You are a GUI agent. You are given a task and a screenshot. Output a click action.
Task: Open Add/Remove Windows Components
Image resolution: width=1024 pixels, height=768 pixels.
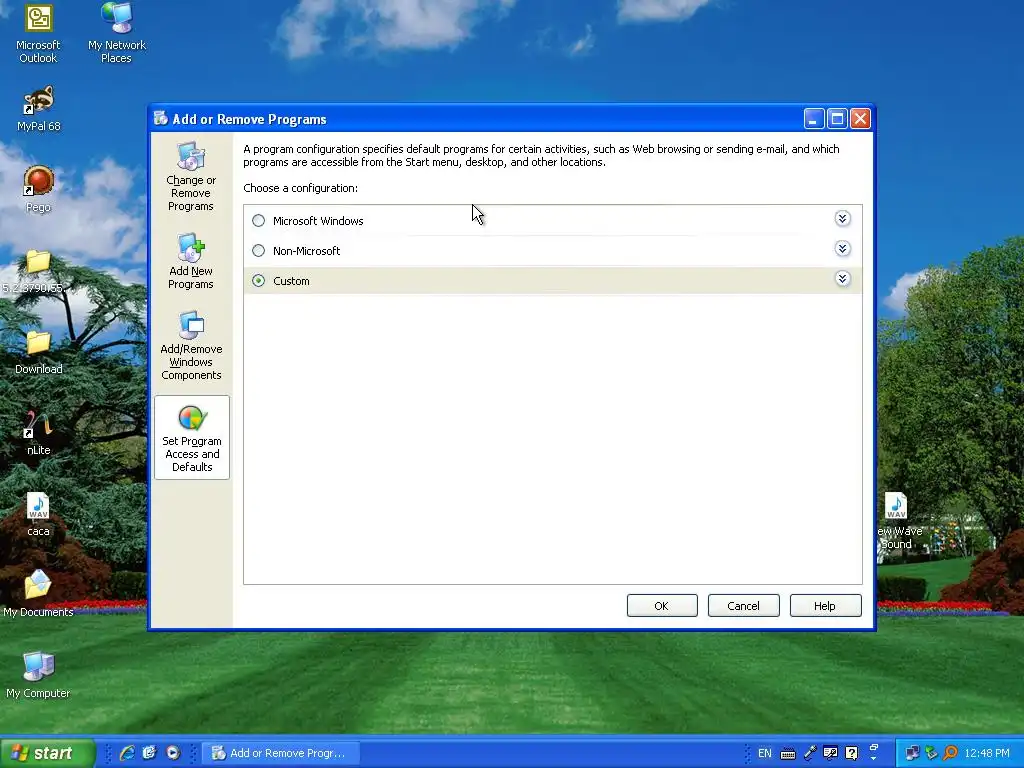[x=191, y=345]
